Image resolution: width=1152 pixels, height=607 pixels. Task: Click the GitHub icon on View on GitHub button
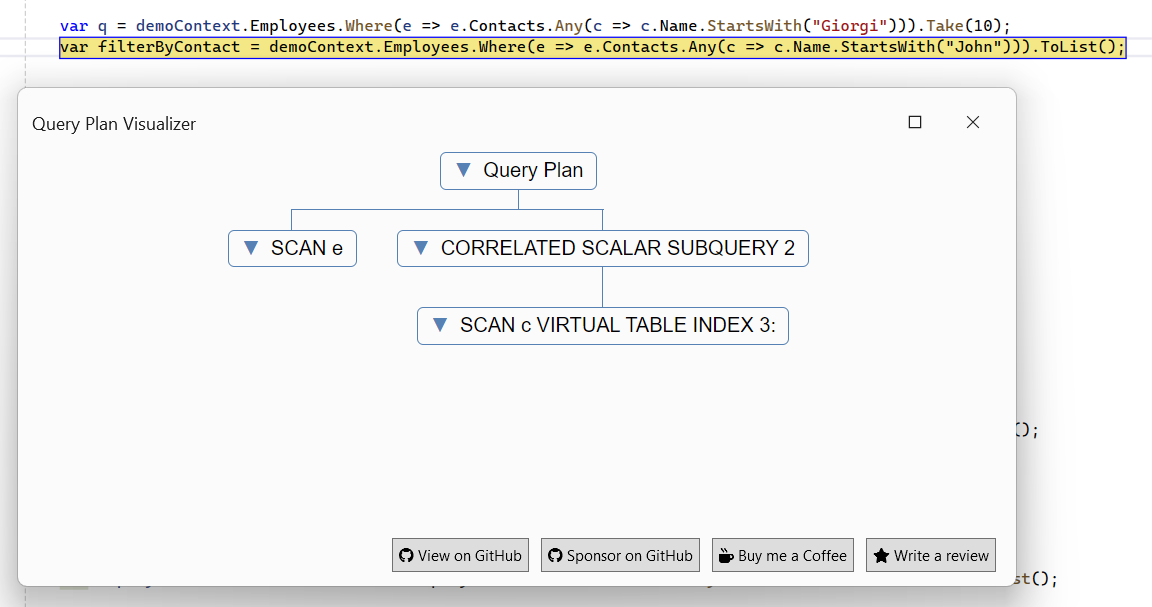coord(406,555)
